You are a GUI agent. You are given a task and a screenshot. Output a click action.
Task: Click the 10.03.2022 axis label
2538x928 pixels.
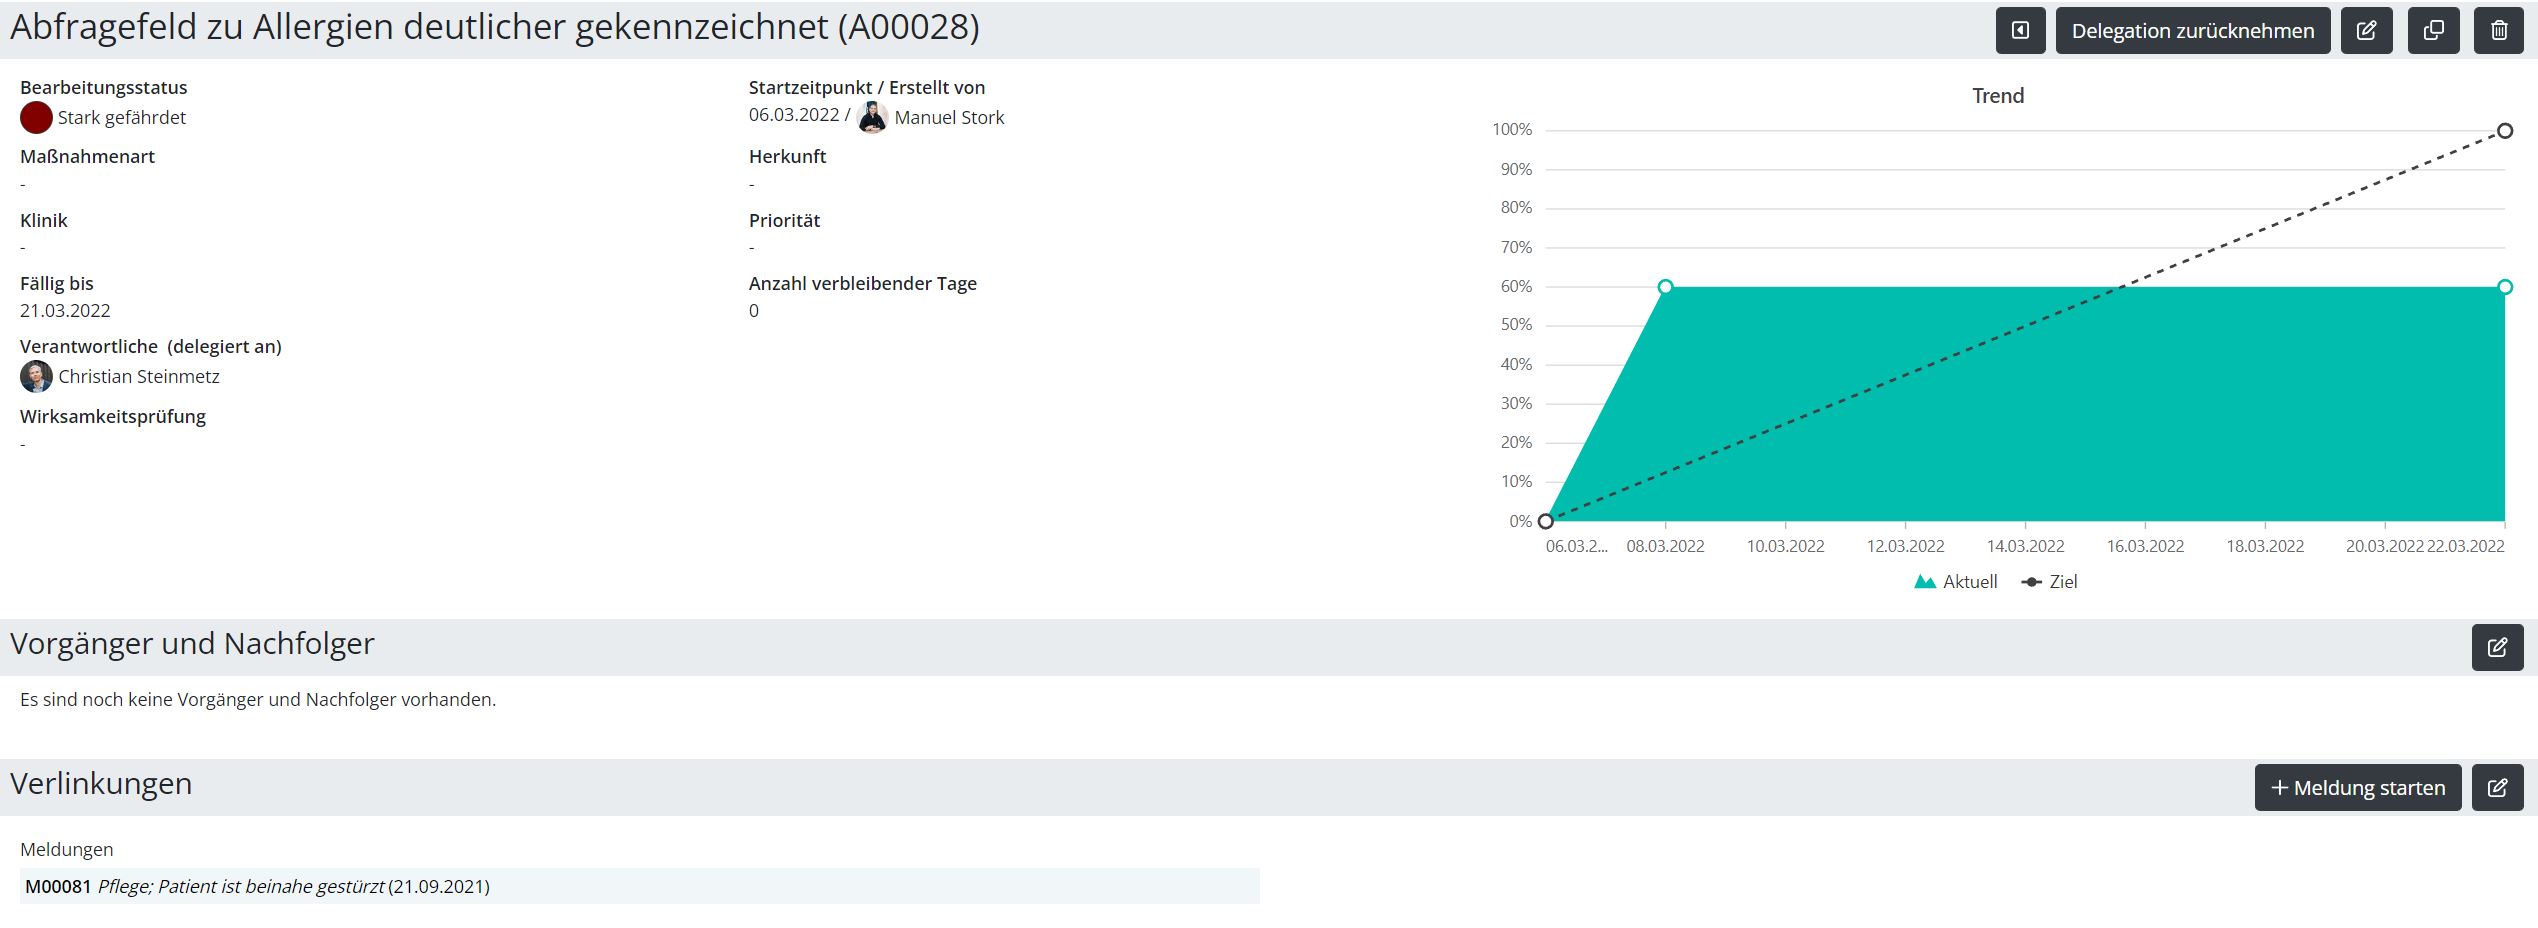[x=1785, y=547]
